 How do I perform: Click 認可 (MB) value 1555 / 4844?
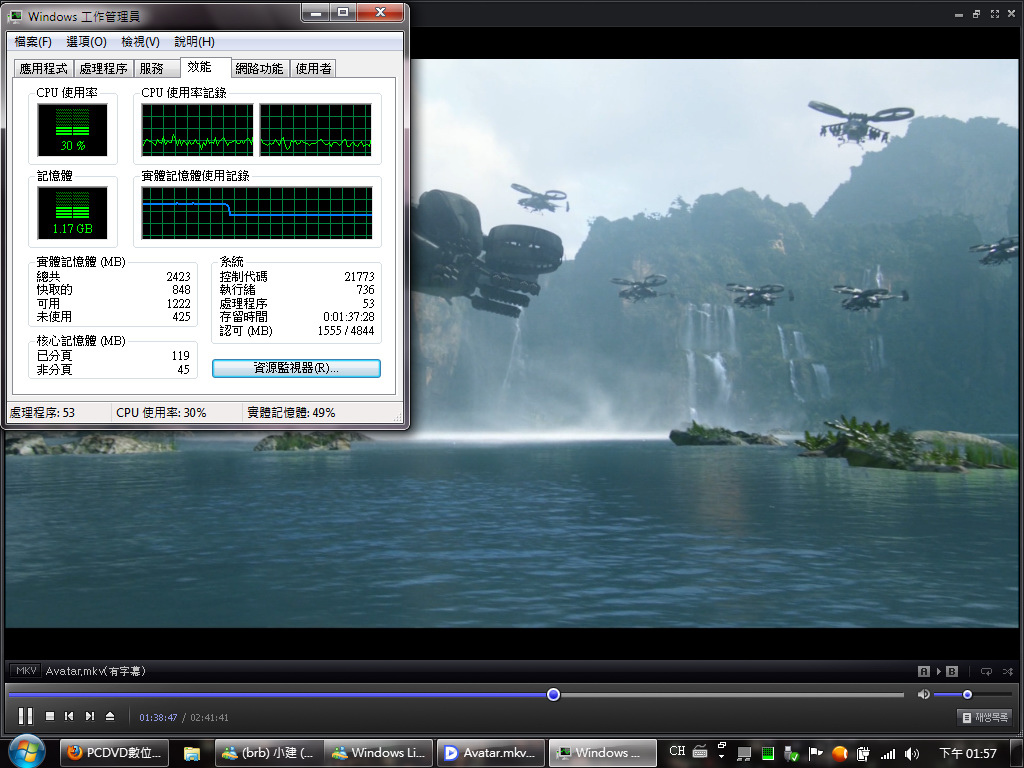pyautogui.click(x=346, y=330)
